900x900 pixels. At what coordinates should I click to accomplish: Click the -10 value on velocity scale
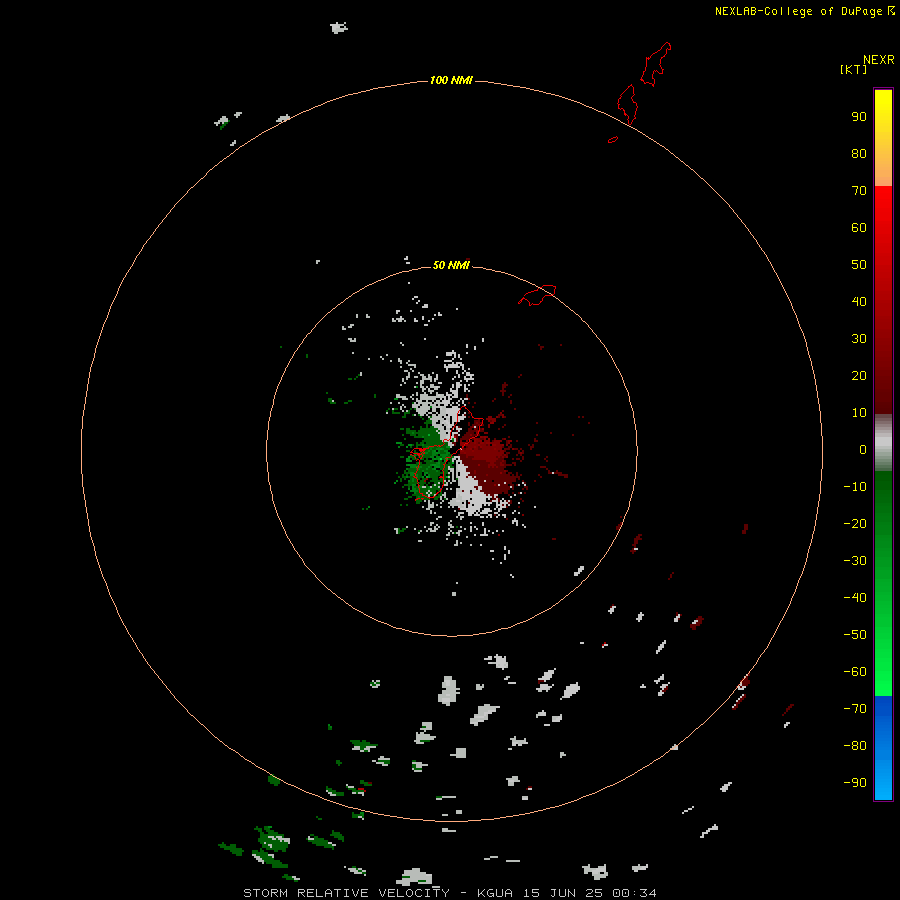(x=855, y=487)
